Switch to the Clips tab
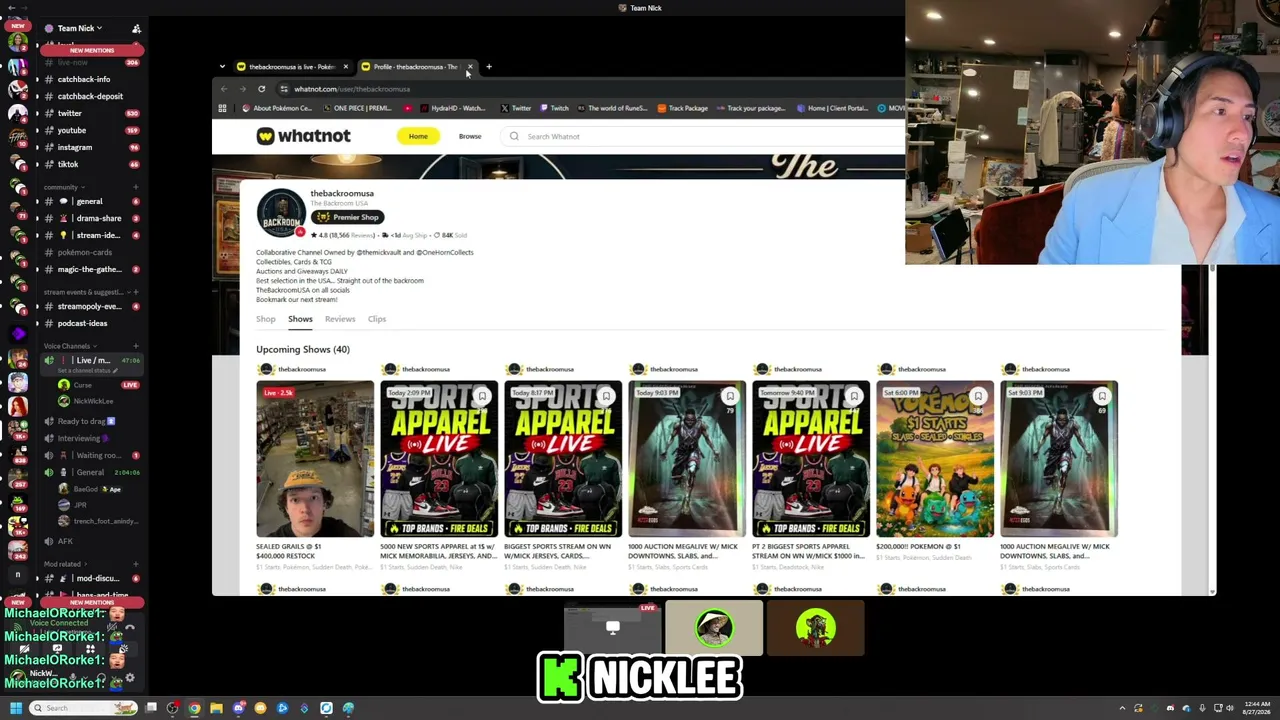Image resolution: width=1280 pixels, height=720 pixels. pyautogui.click(x=377, y=319)
